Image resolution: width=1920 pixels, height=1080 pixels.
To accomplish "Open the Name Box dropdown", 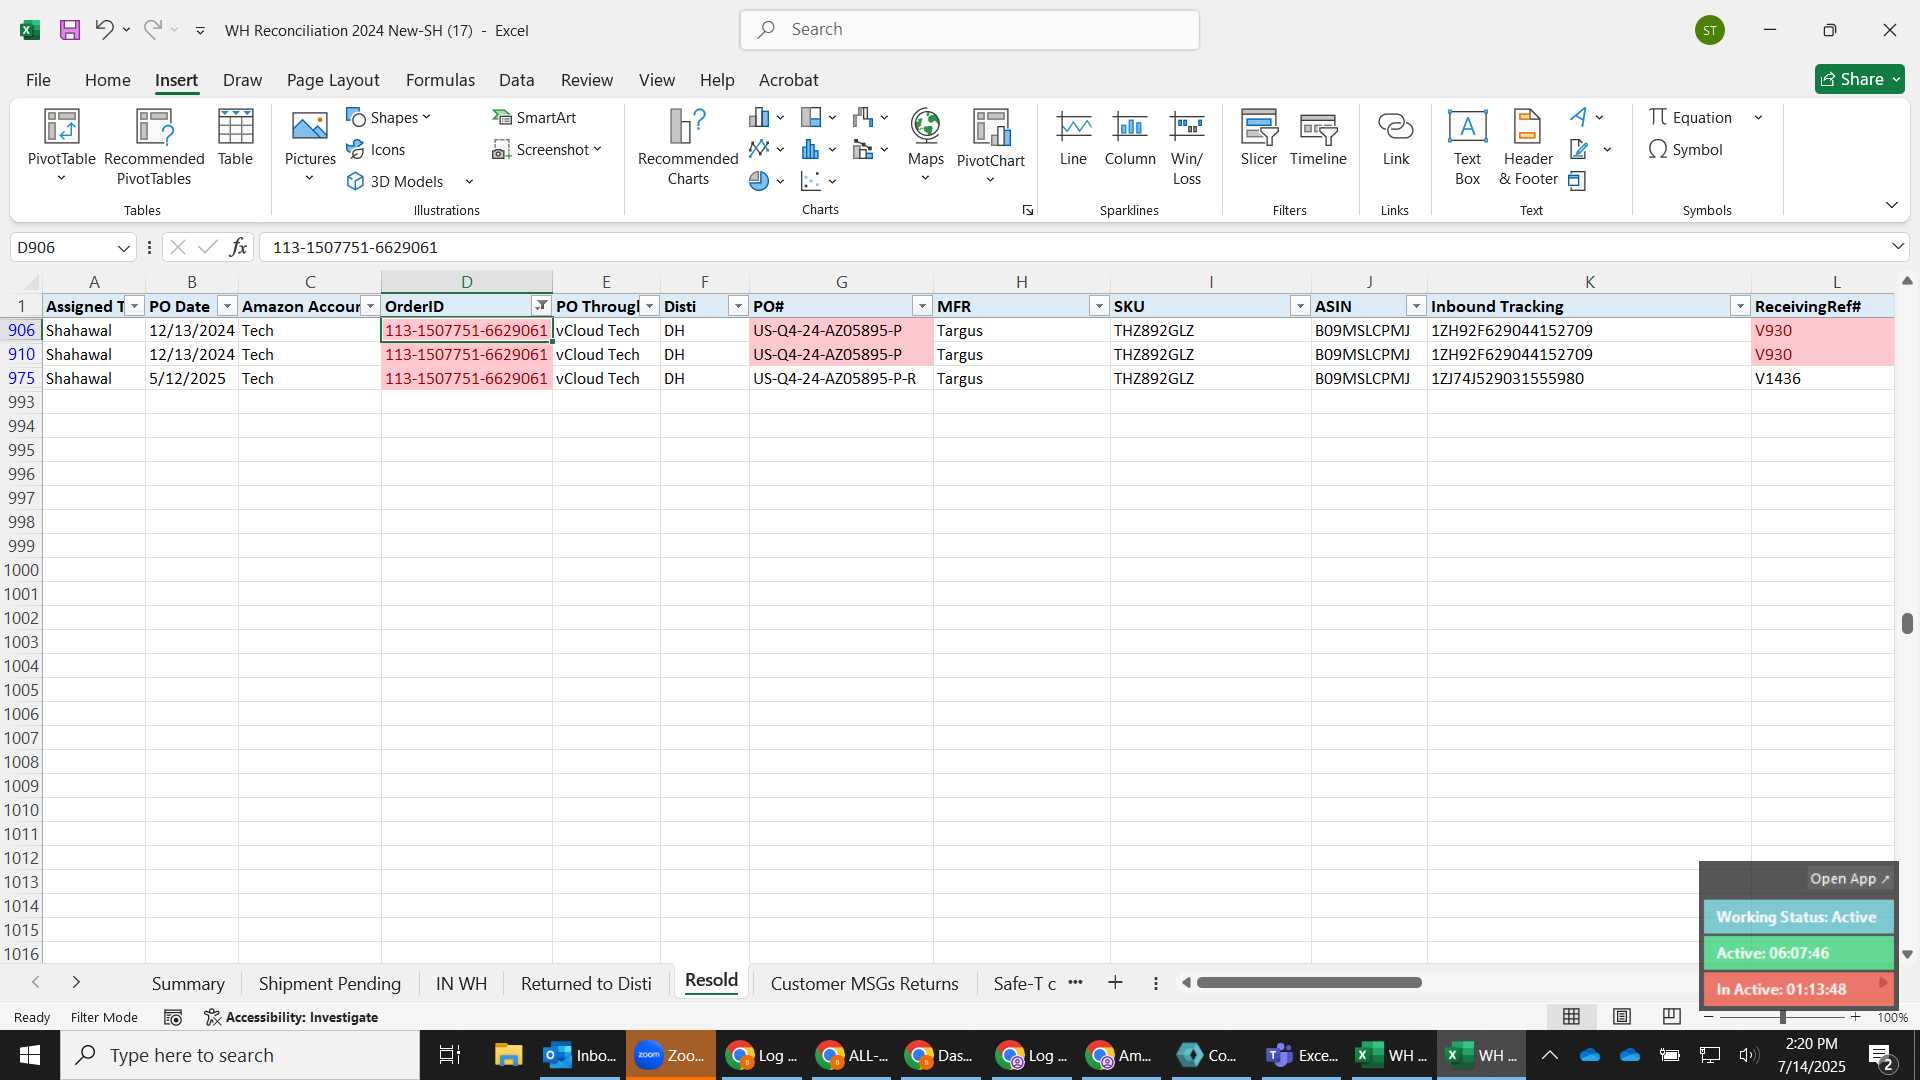I will point(123,248).
